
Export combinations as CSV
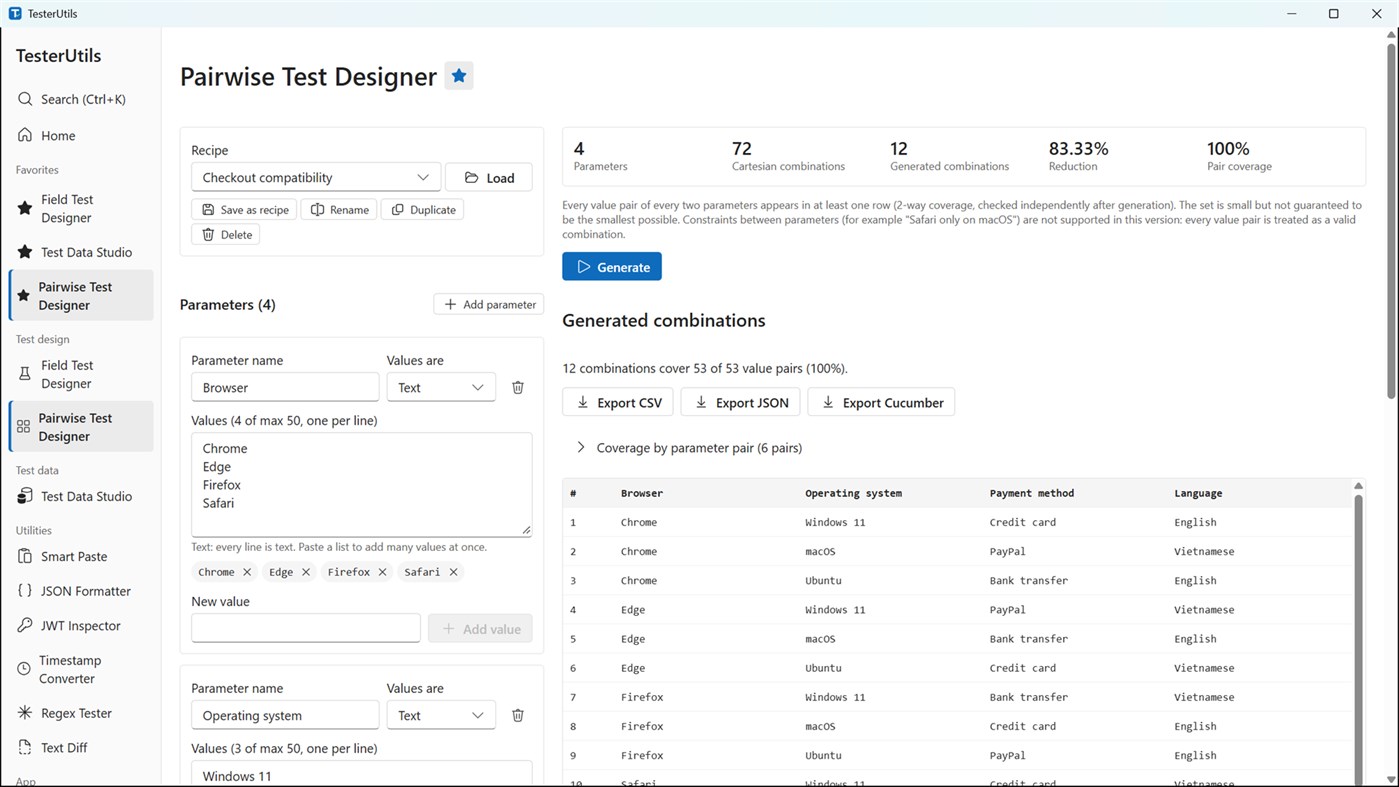click(618, 402)
